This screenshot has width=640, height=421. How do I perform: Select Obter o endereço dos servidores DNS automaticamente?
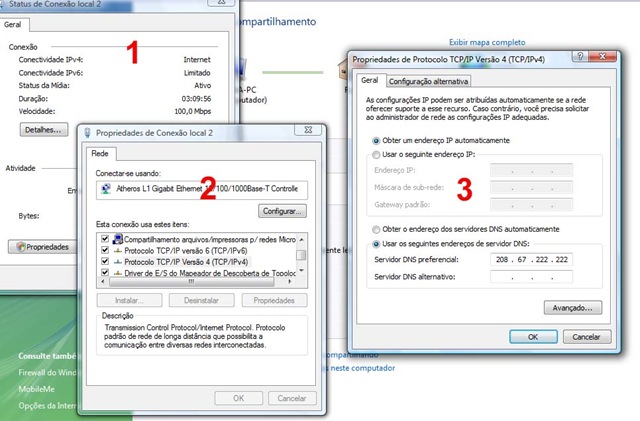tap(376, 229)
